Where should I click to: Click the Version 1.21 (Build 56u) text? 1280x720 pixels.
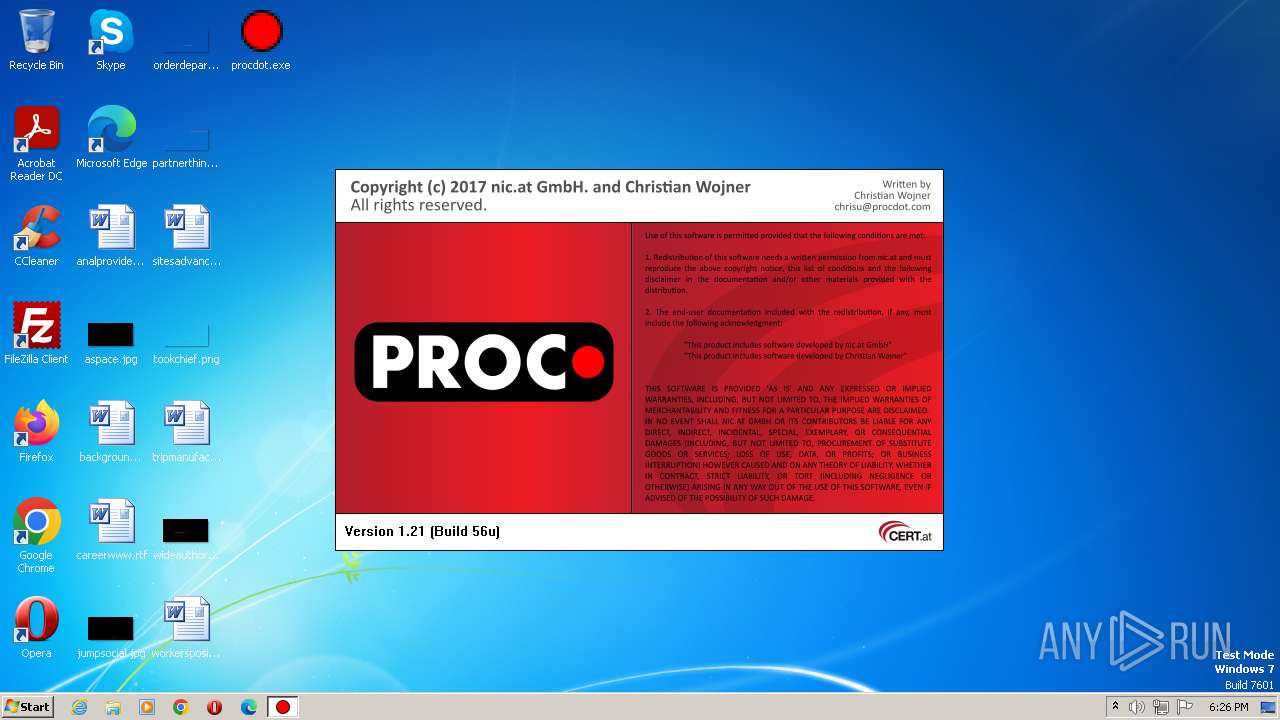422,531
